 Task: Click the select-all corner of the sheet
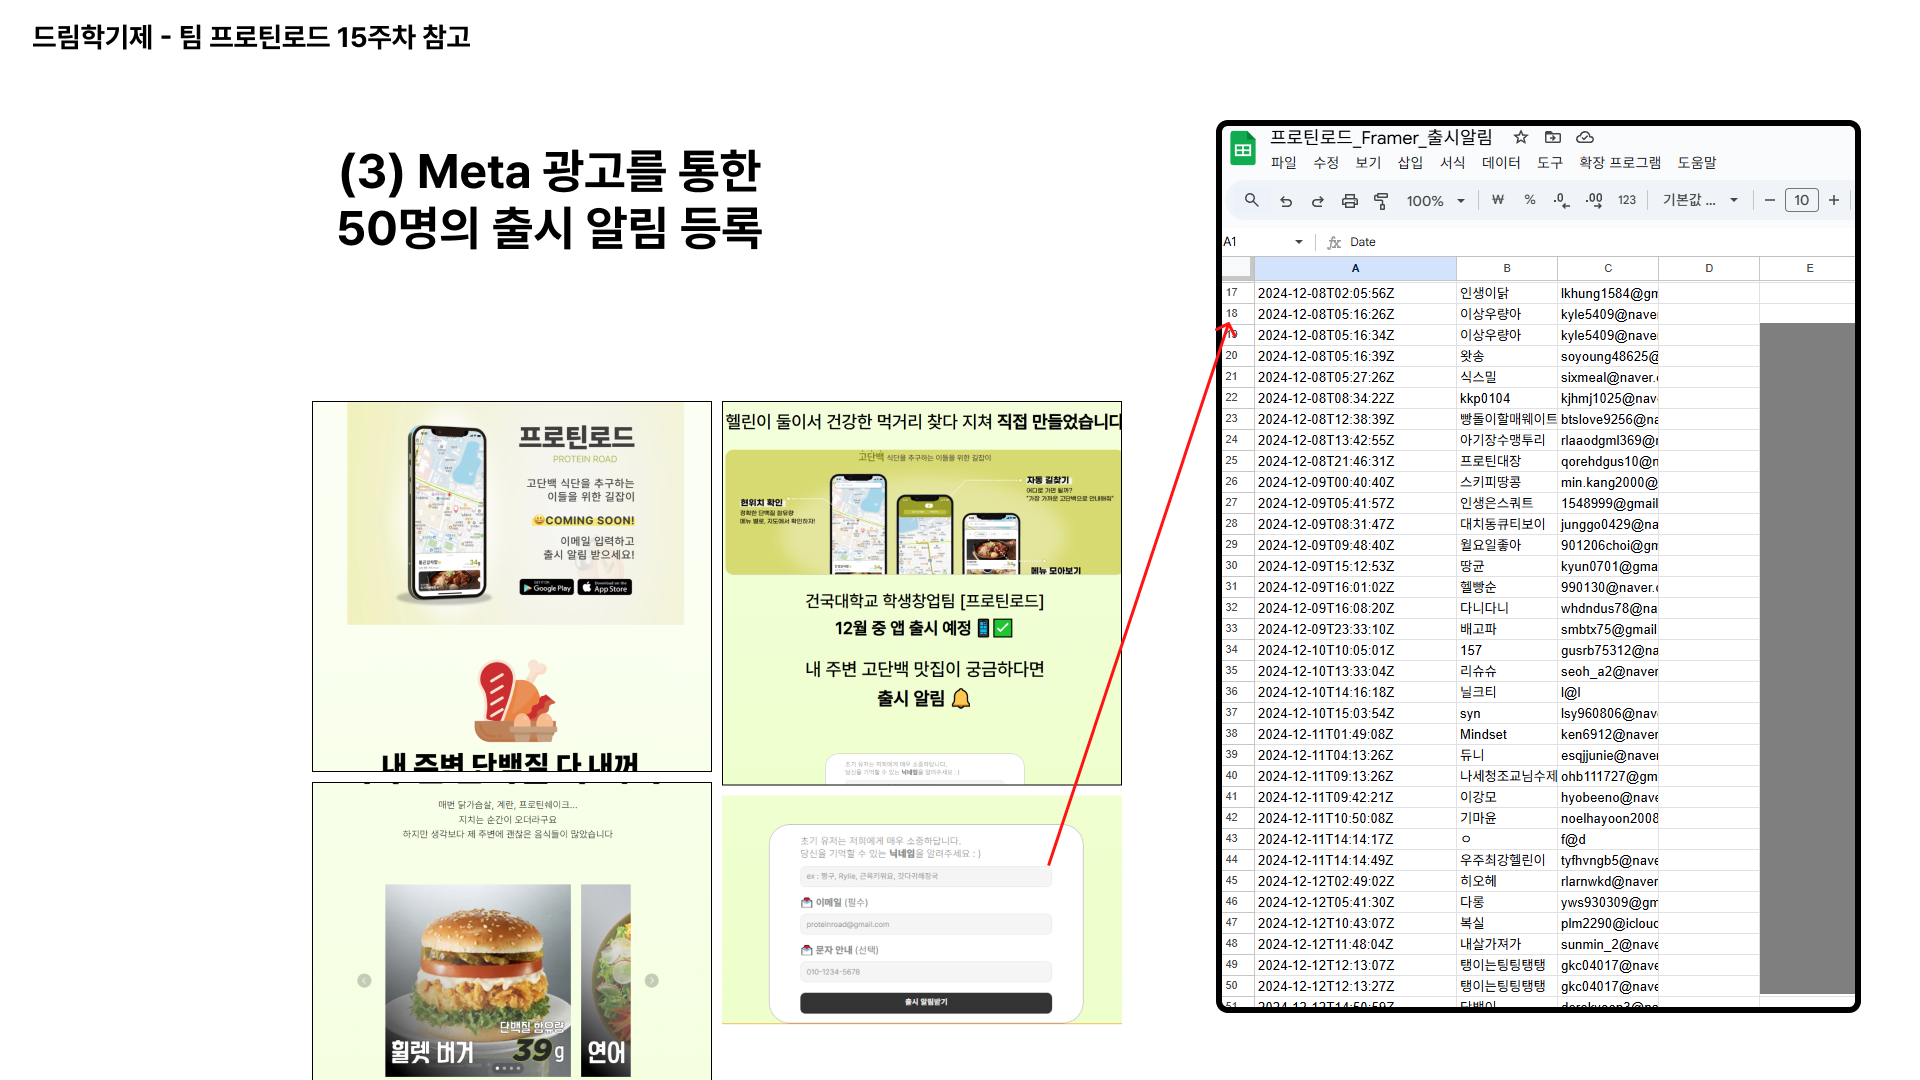[x=1238, y=268]
